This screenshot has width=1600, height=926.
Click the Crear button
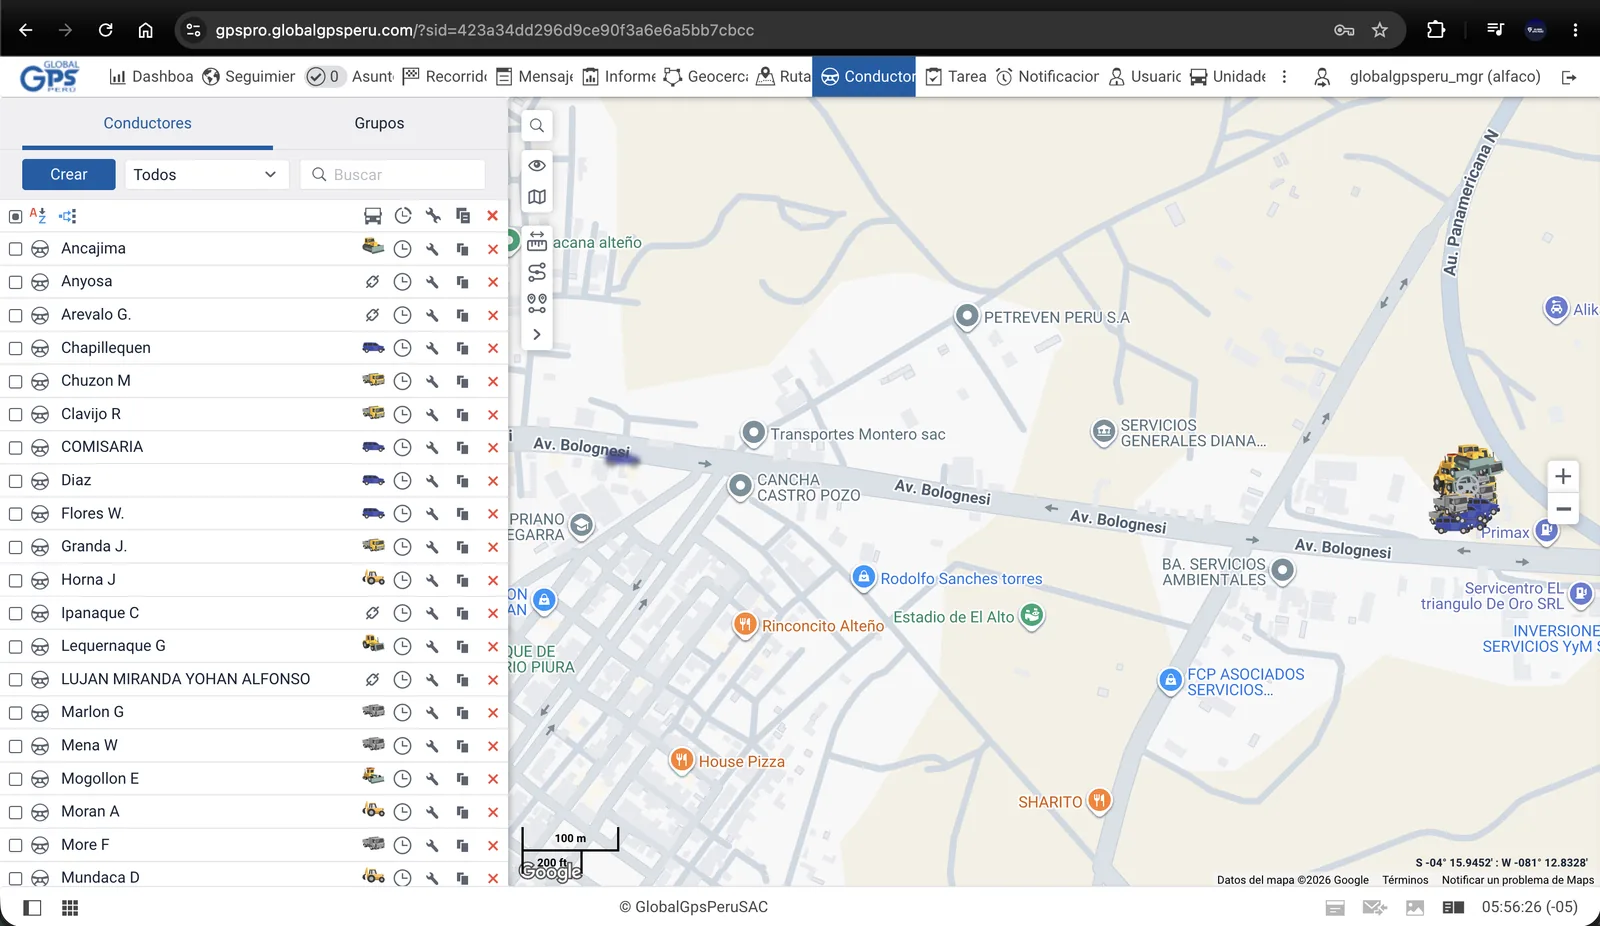pyautogui.click(x=69, y=174)
